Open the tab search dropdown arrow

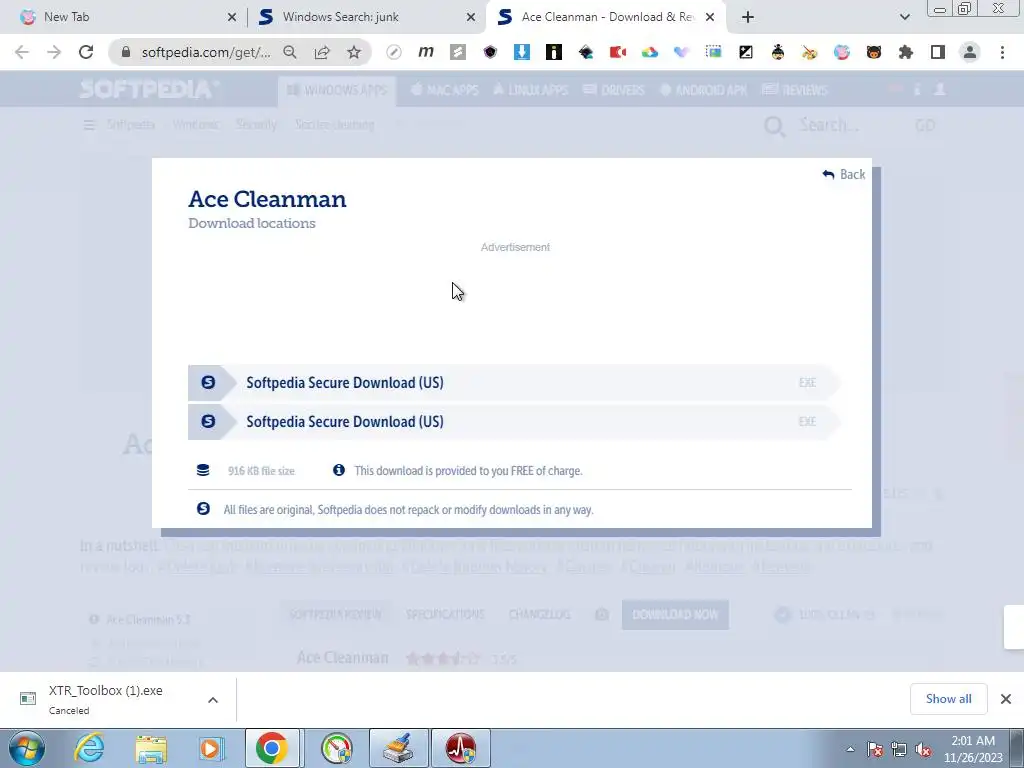tap(904, 18)
